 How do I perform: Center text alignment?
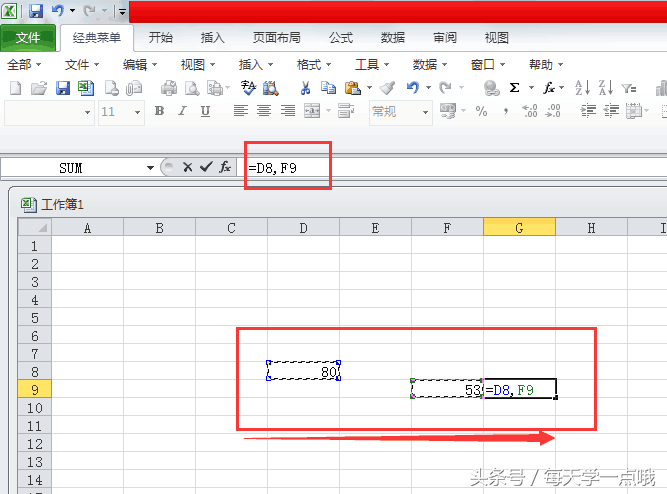coord(264,111)
